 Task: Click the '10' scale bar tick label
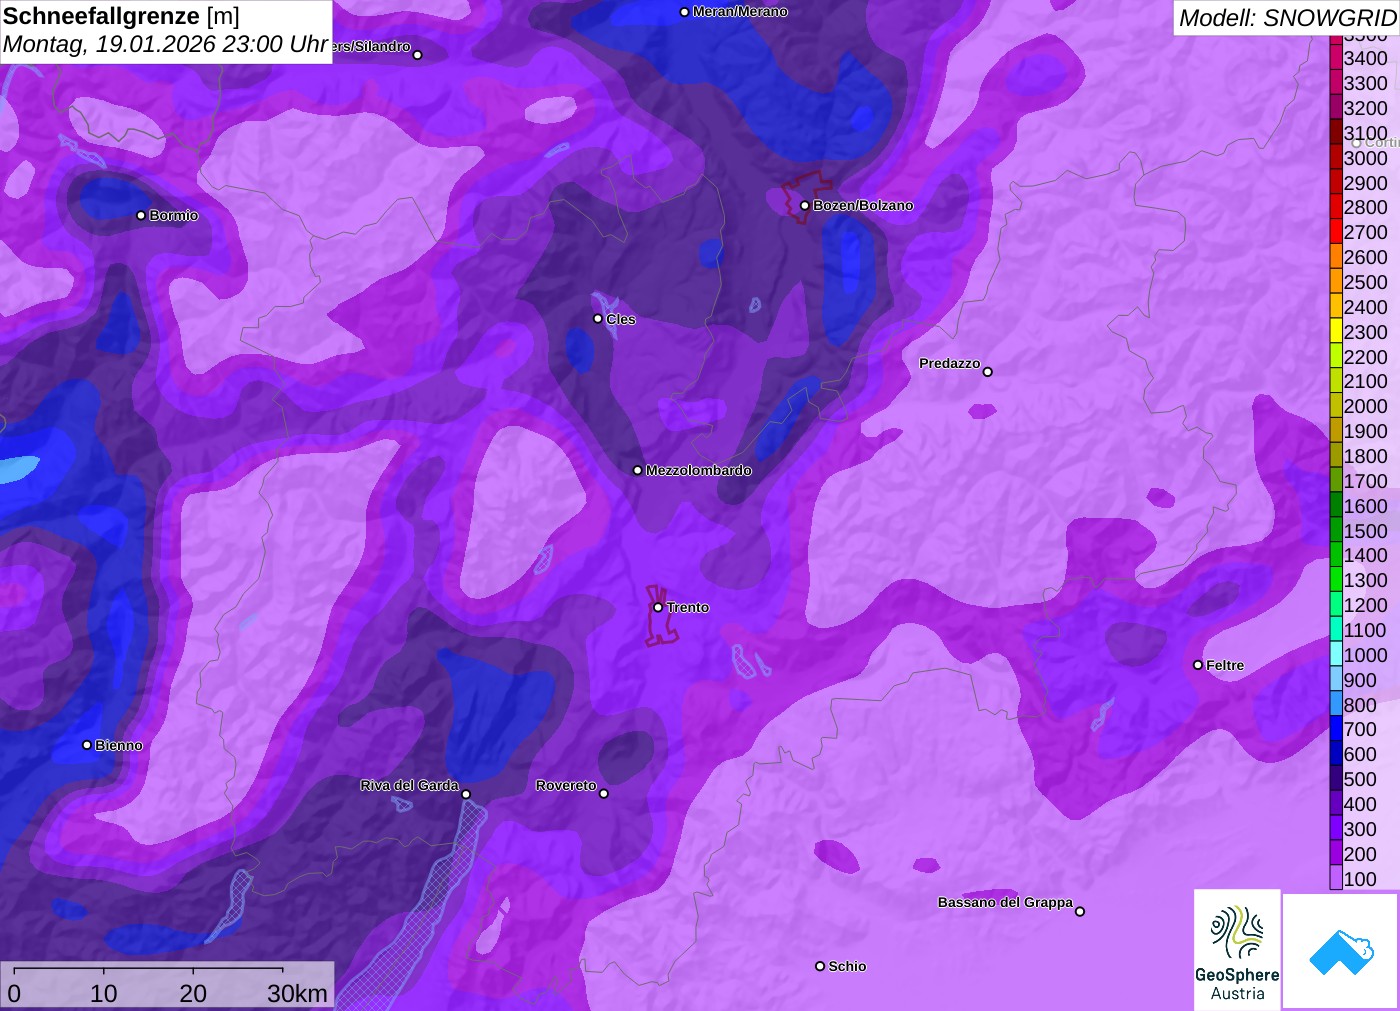coord(104,993)
